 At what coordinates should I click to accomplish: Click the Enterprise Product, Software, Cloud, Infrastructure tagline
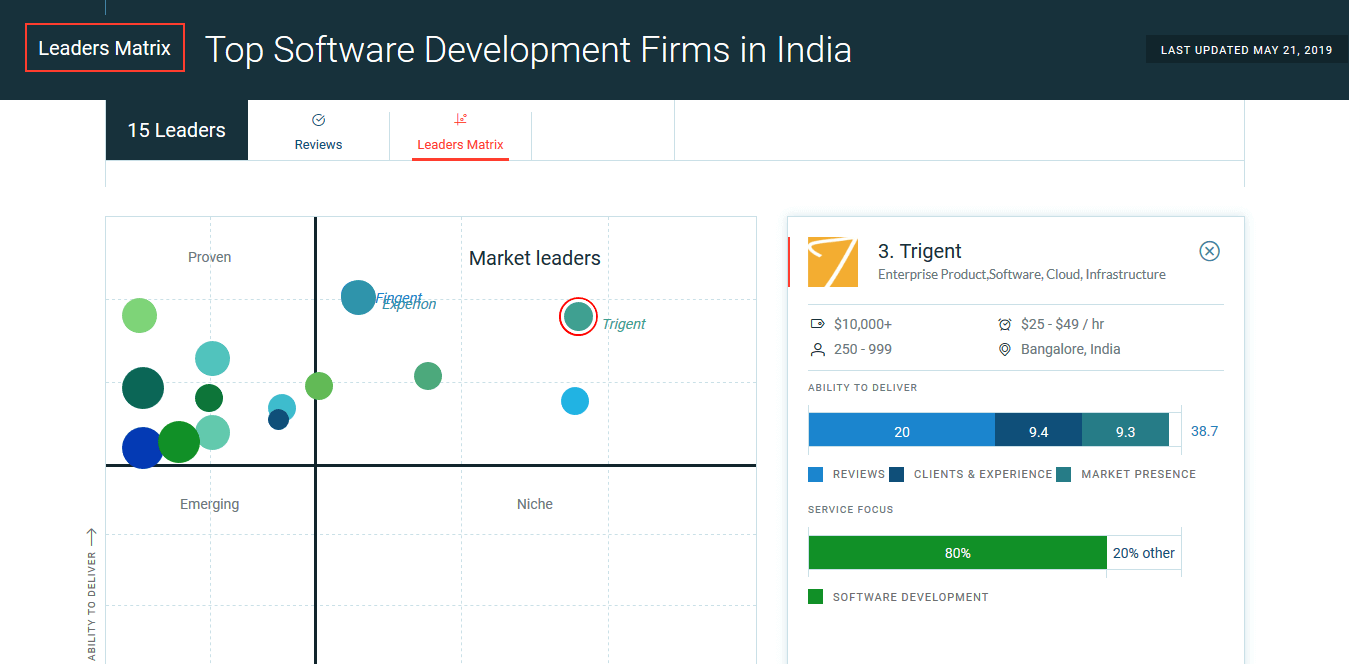tap(1022, 274)
